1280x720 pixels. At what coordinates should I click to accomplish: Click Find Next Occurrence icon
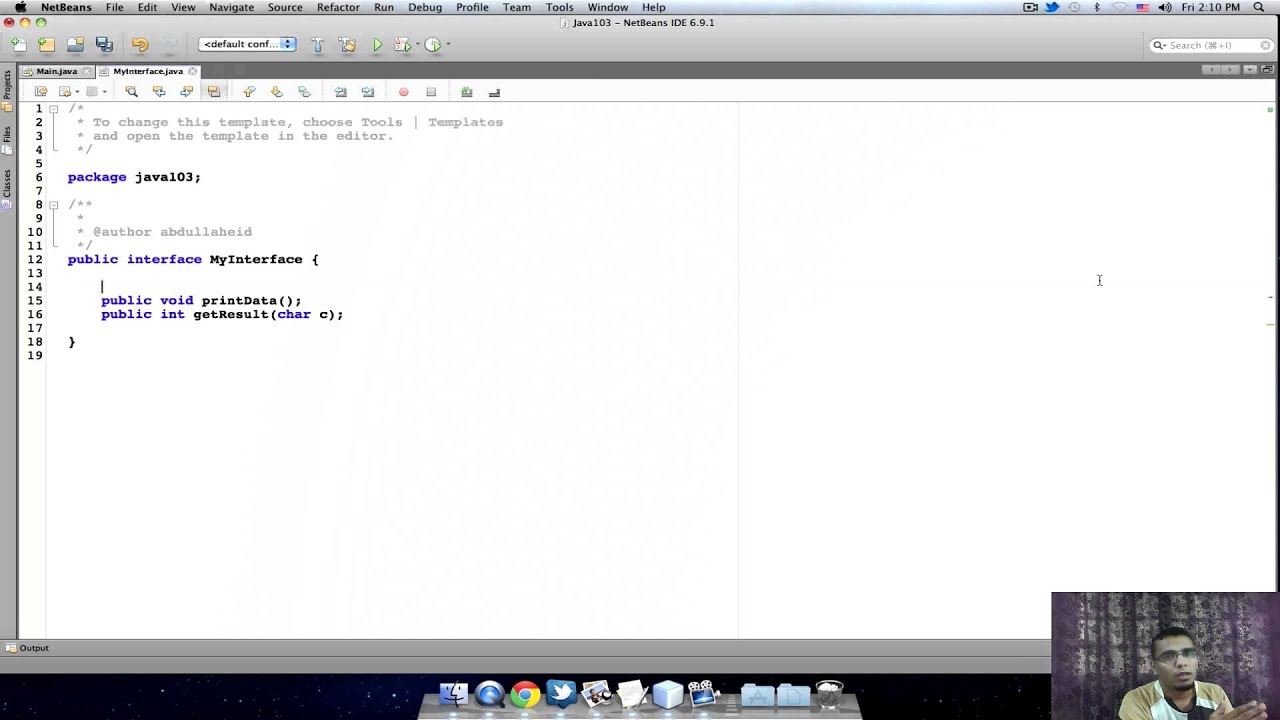click(186, 91)
